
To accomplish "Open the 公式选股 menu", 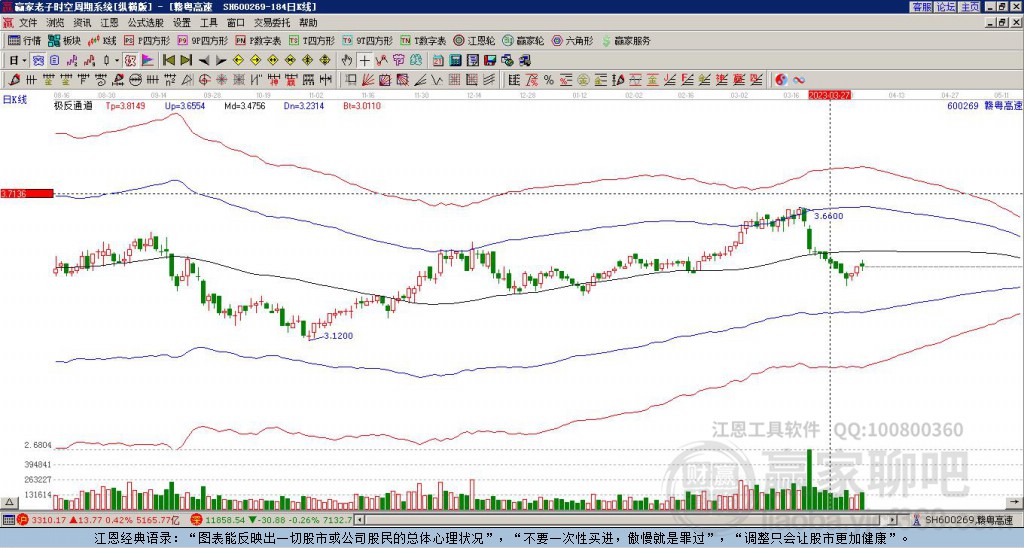I will [145, 22].
